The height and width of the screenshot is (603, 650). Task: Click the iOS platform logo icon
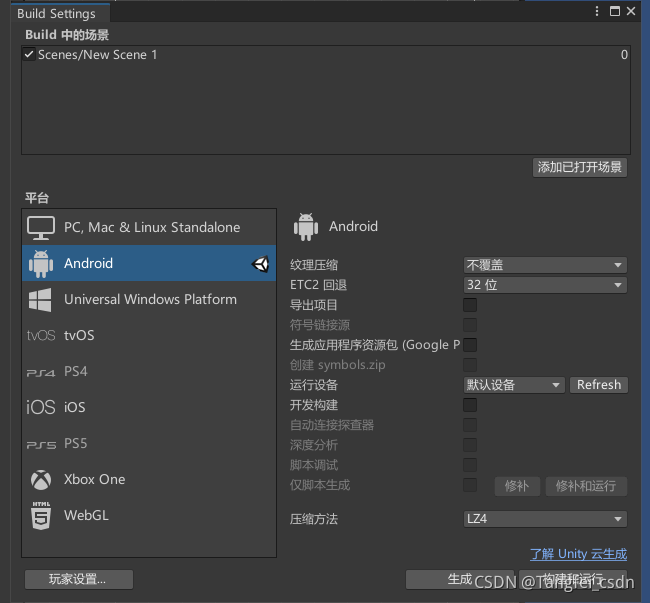click(41, 407)
